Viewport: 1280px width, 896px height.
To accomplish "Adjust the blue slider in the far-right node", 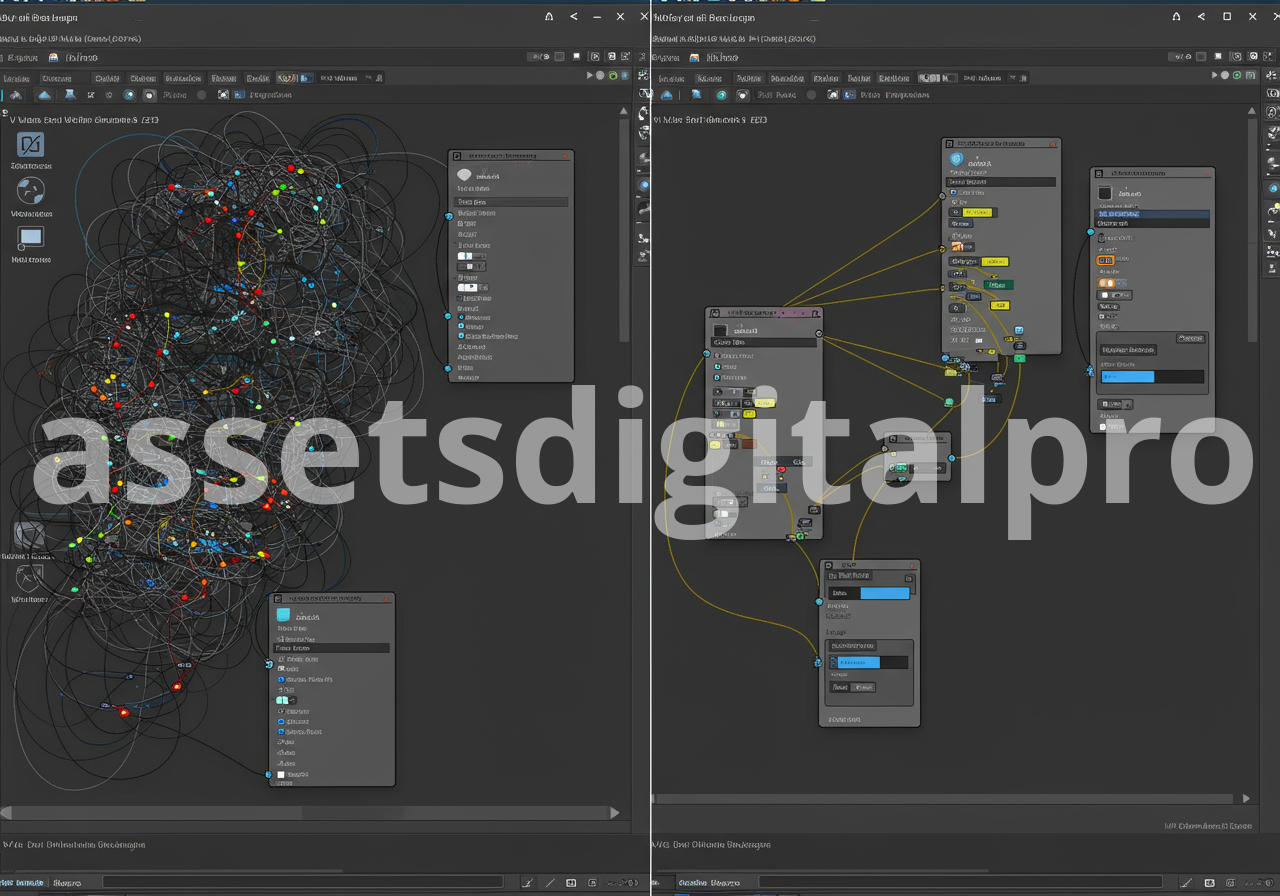I will 1152,377.
